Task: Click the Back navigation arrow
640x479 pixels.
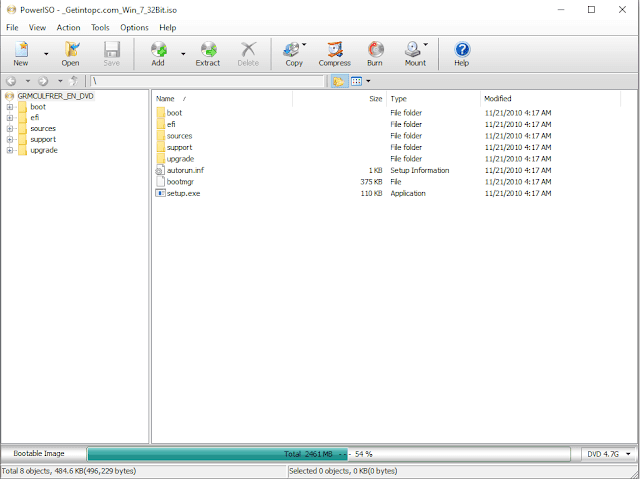Action: [11, 81]
